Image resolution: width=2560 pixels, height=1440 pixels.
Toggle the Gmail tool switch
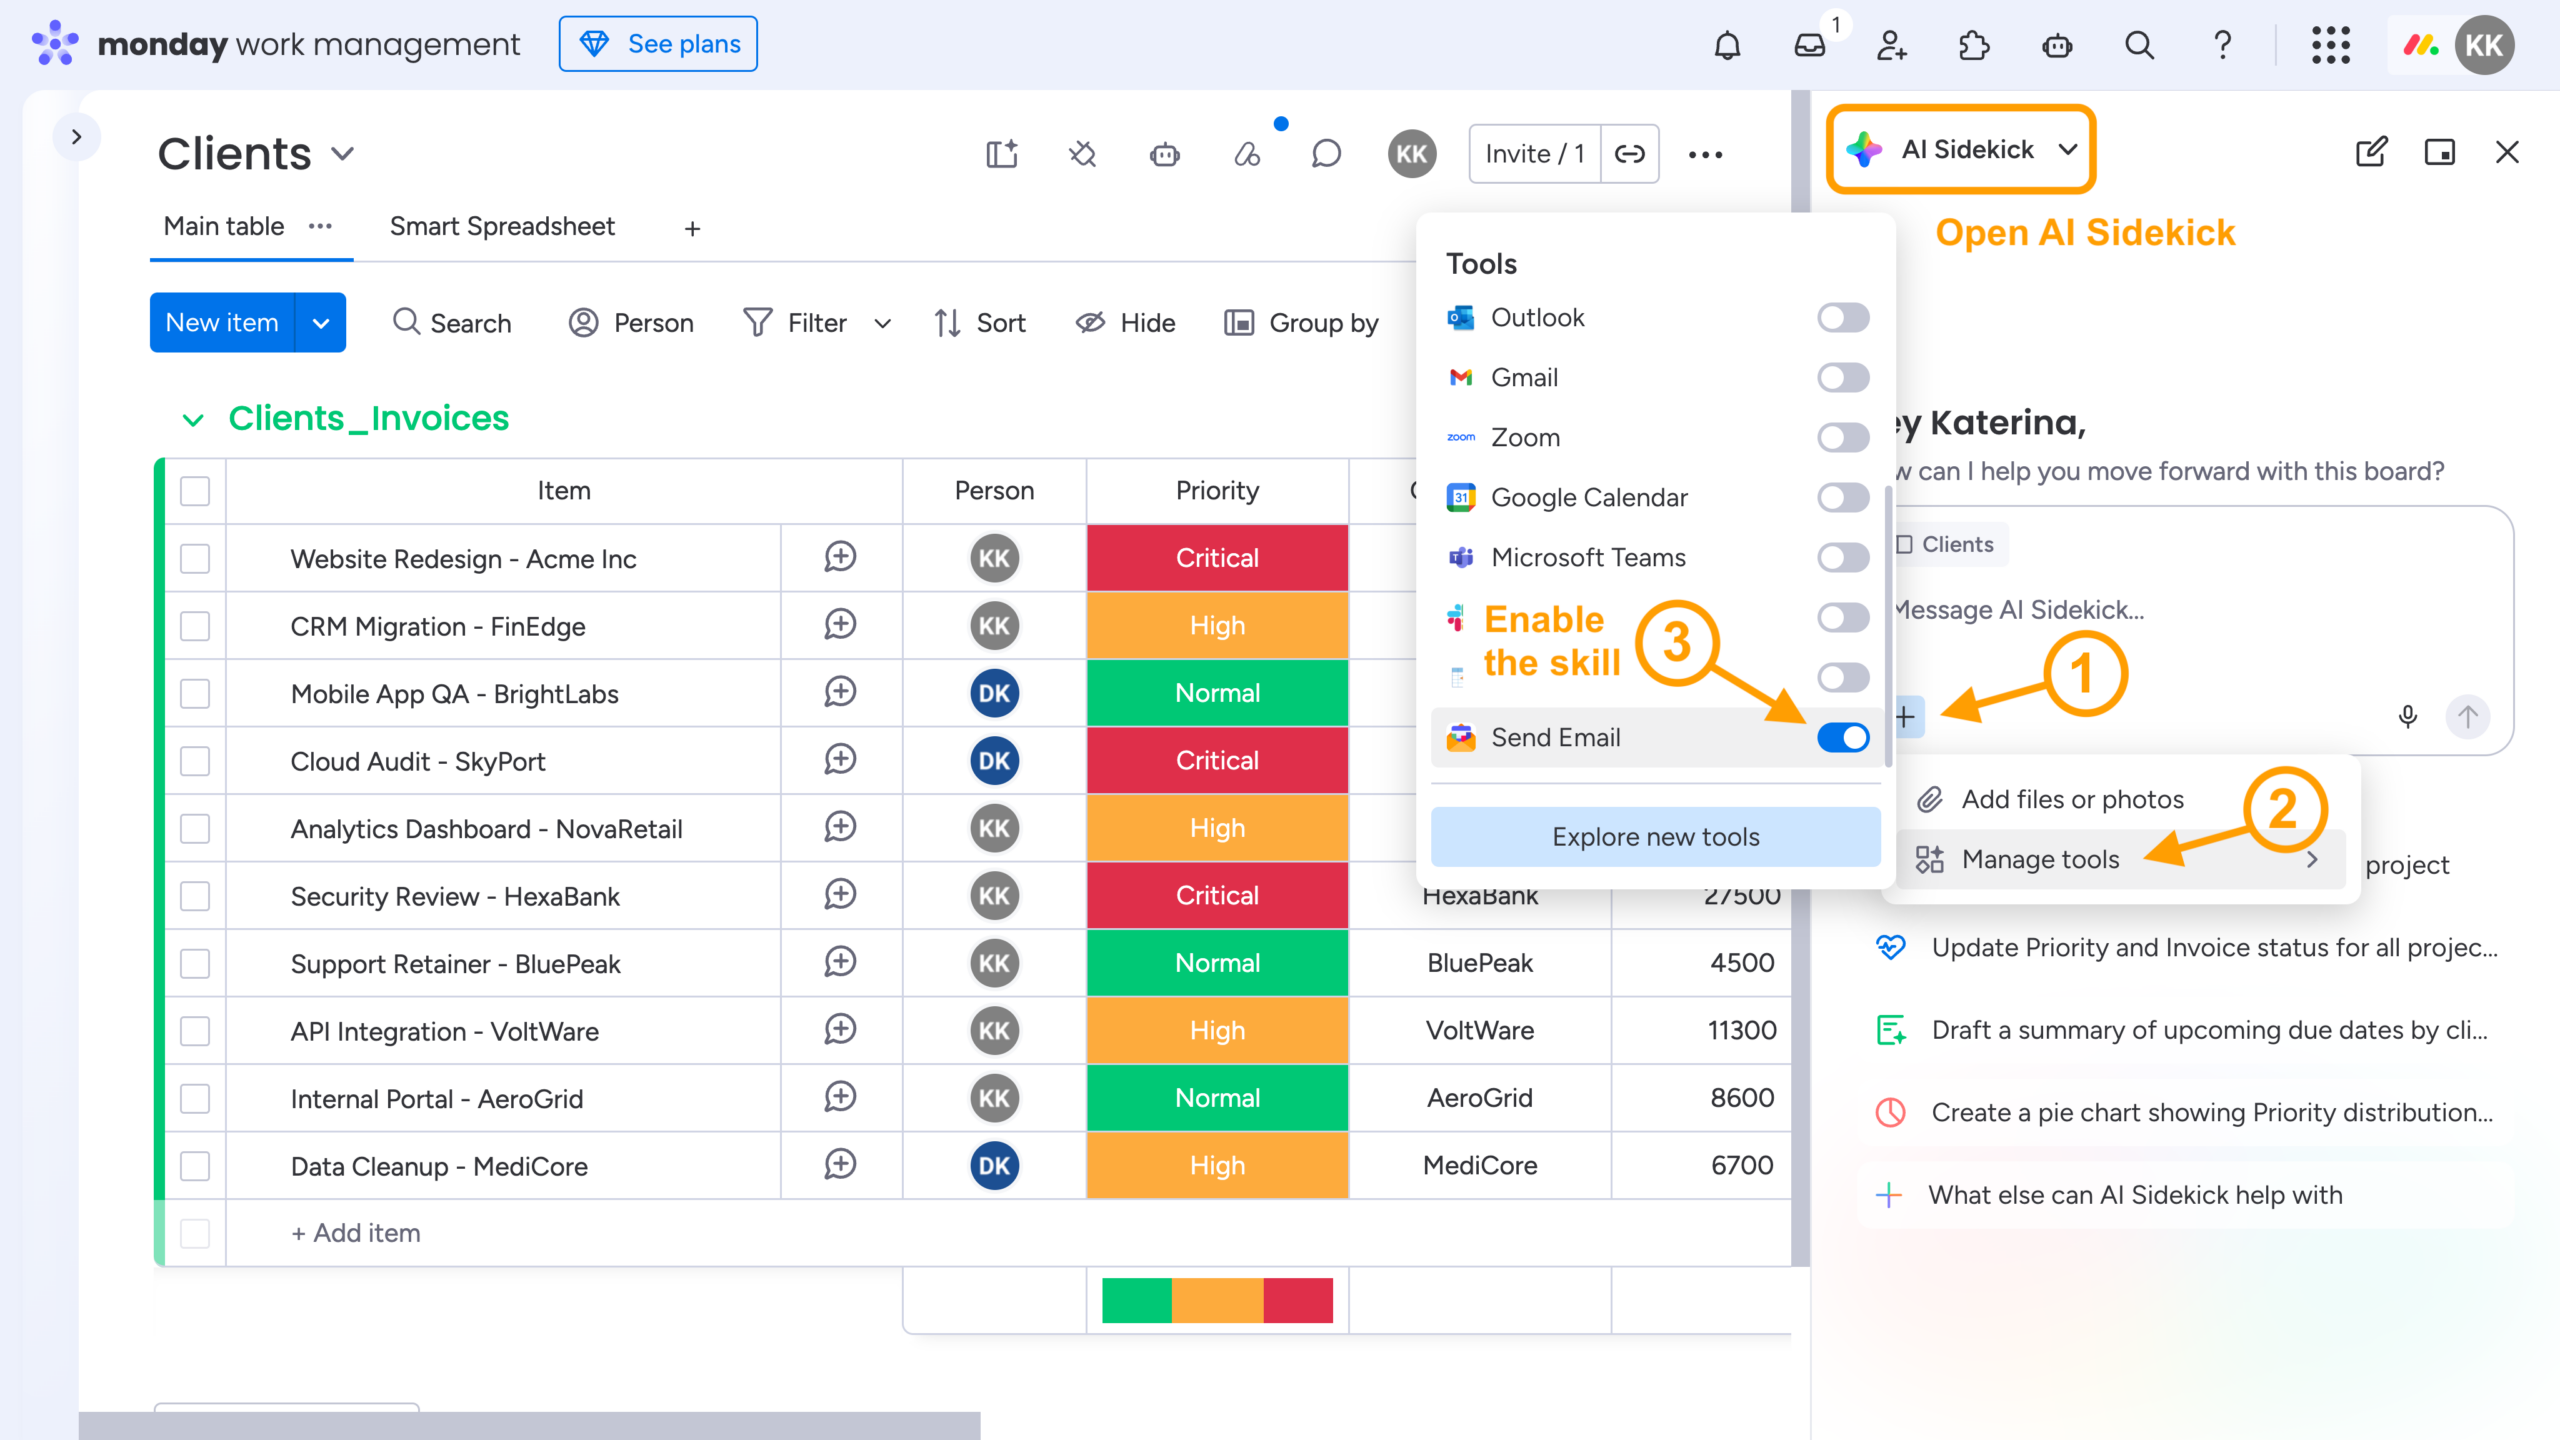point(1843,378)
